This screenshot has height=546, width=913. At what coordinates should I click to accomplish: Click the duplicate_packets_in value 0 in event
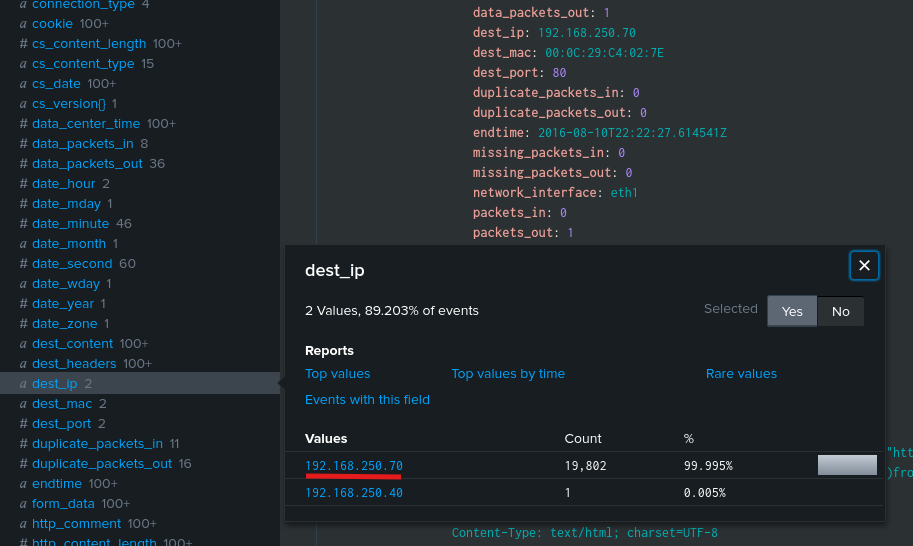(636, 93)
